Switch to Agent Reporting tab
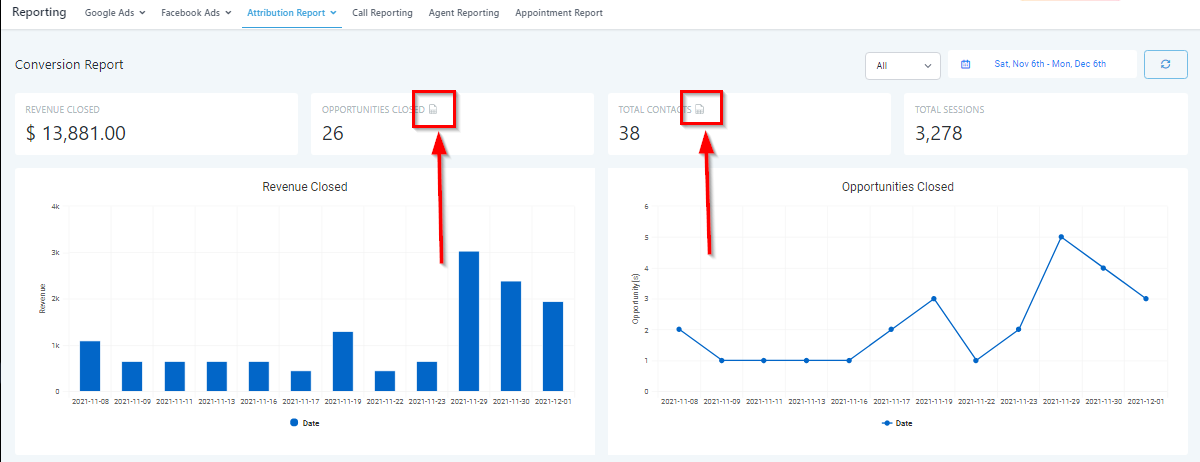The width and height of the screenshot is (1200, 462). pos(464,13)
